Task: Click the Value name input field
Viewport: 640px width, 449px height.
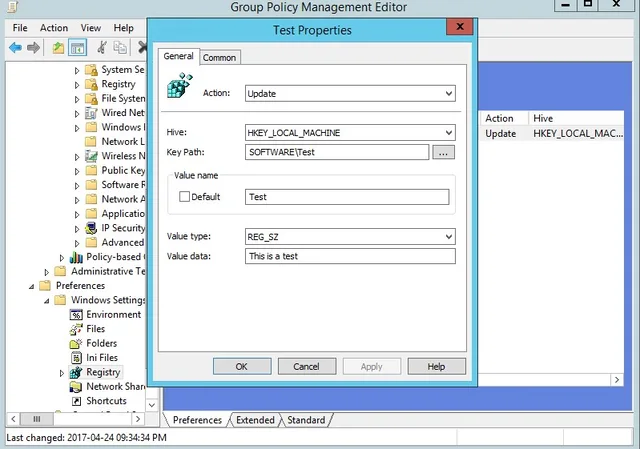Action: point(347,197)
